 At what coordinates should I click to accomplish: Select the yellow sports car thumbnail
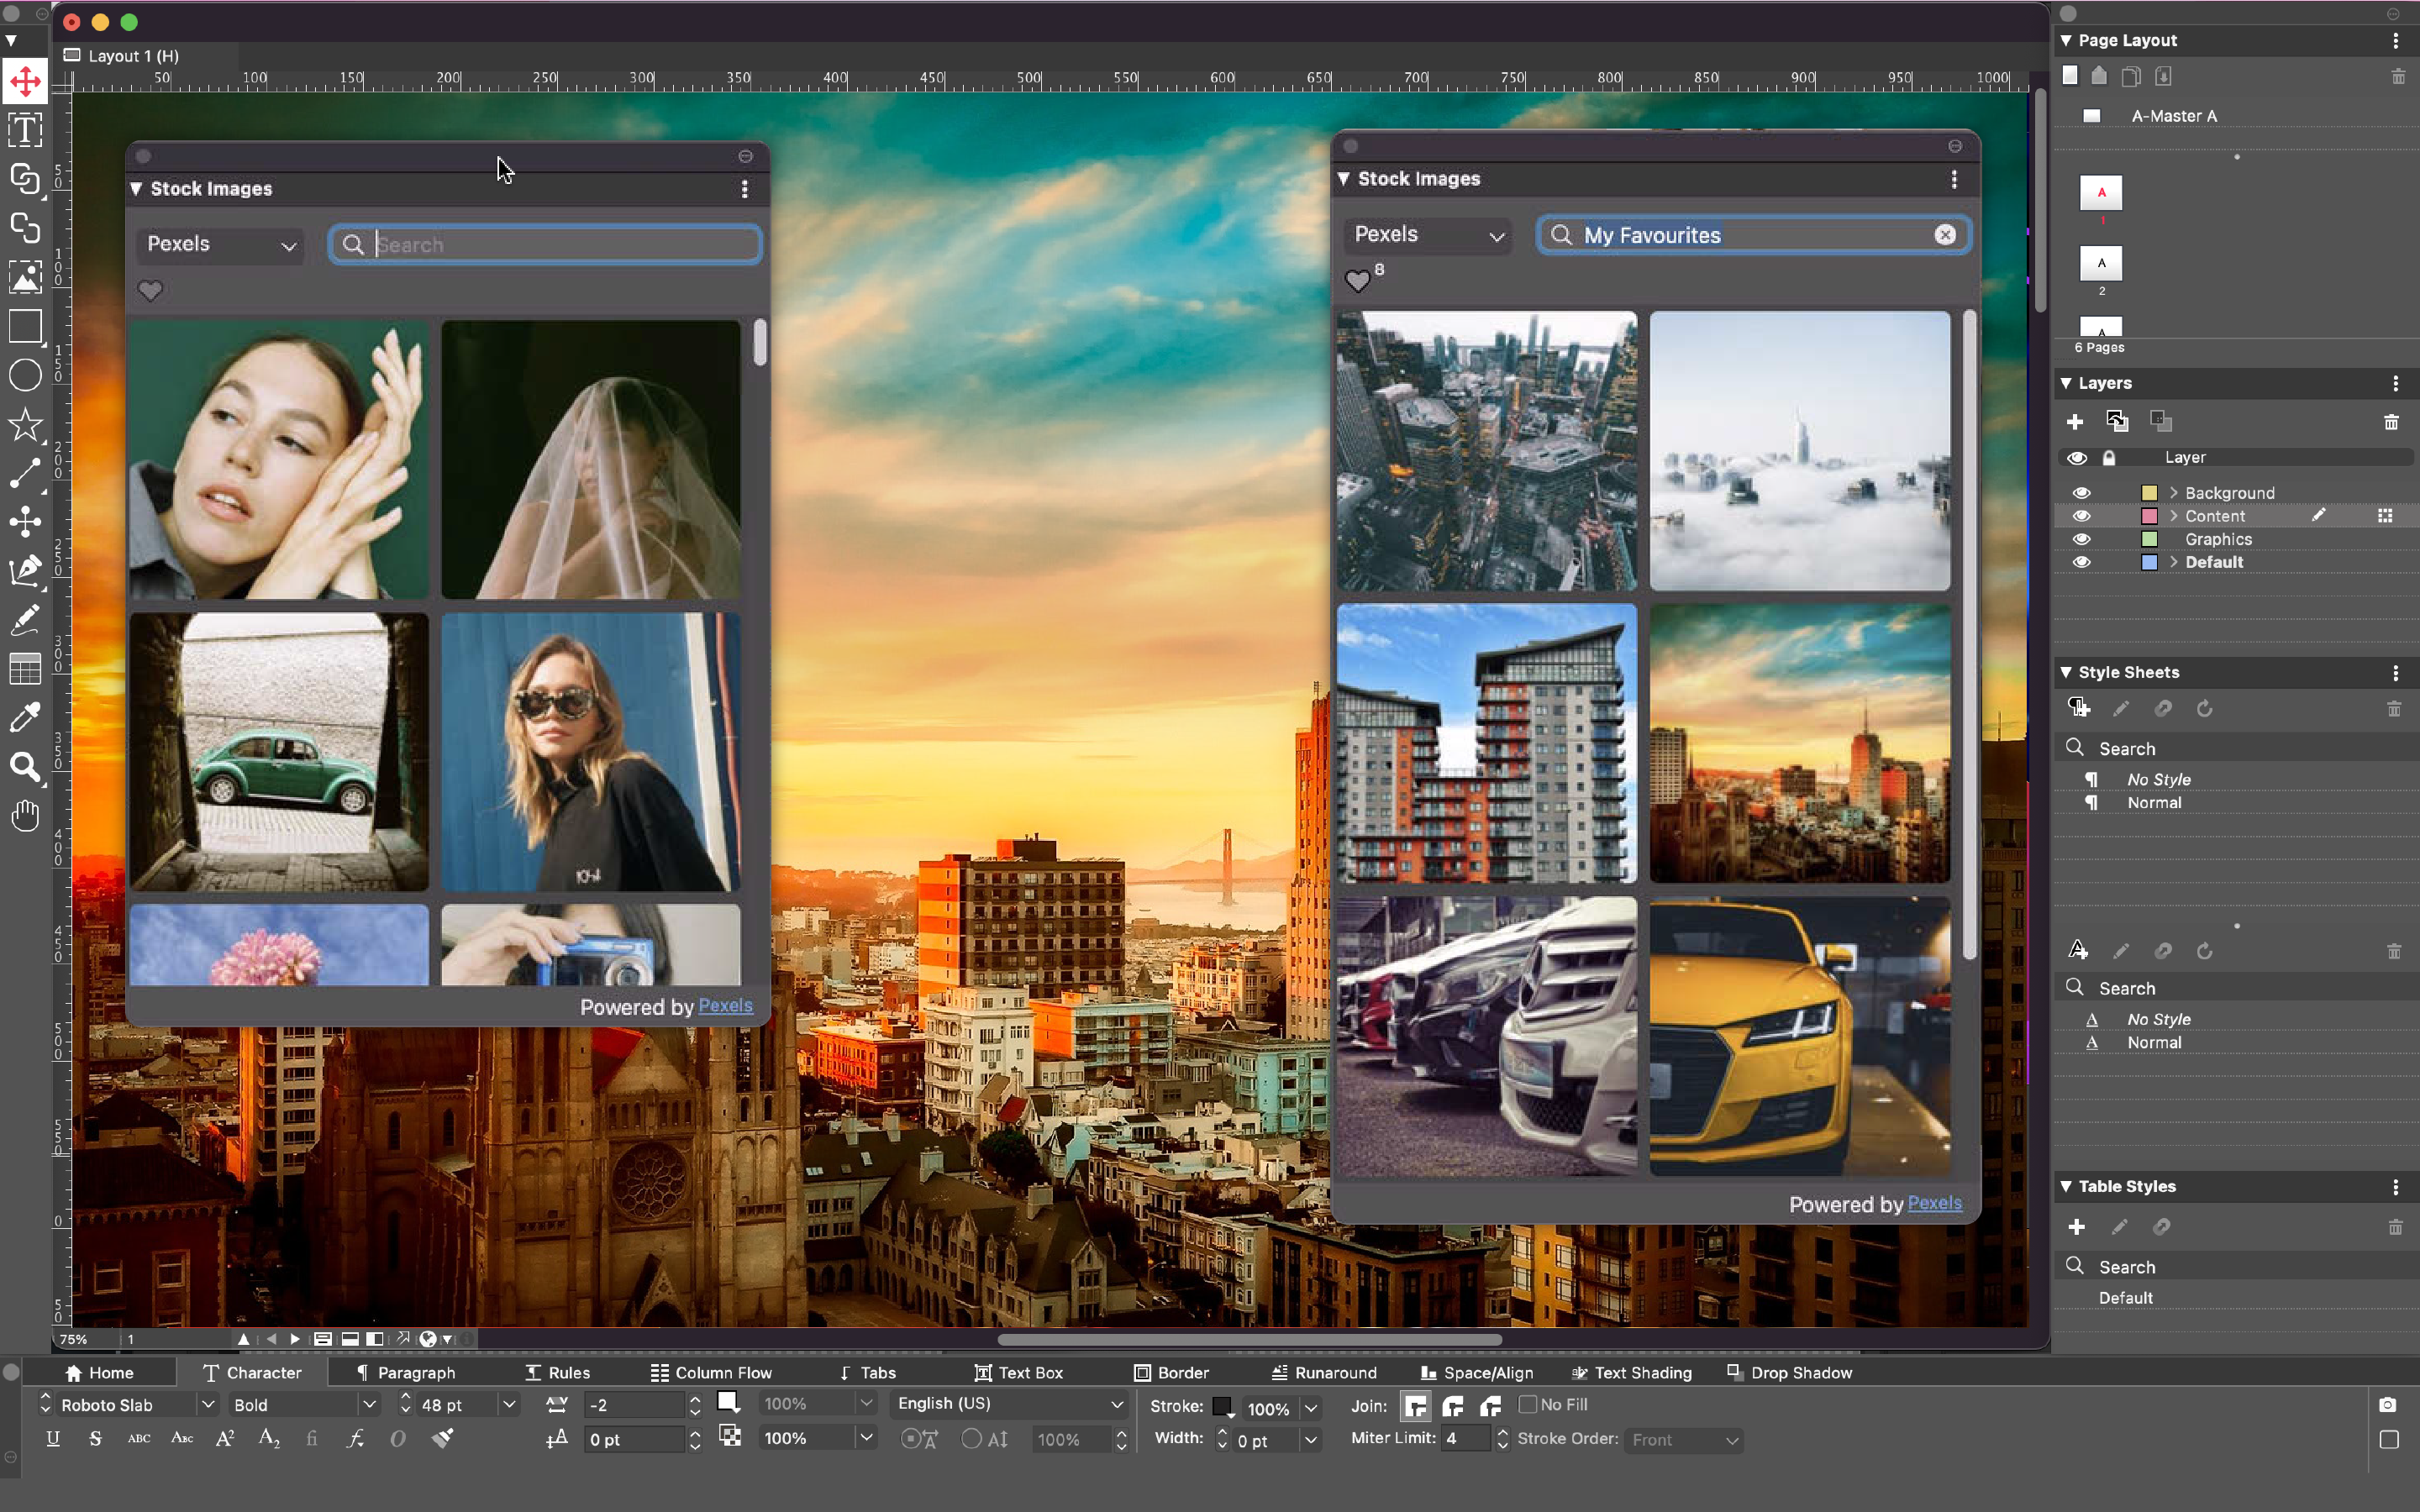click(x=1799, y=1035)
